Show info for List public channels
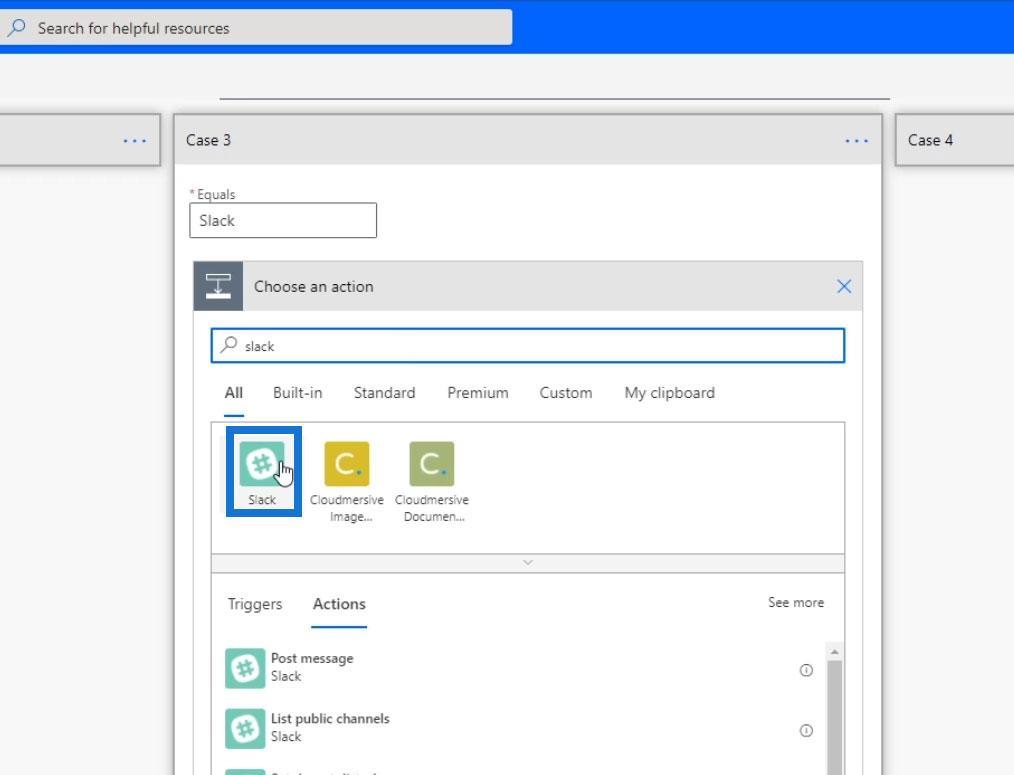1014x775 pixels. (x=806, y=730)
